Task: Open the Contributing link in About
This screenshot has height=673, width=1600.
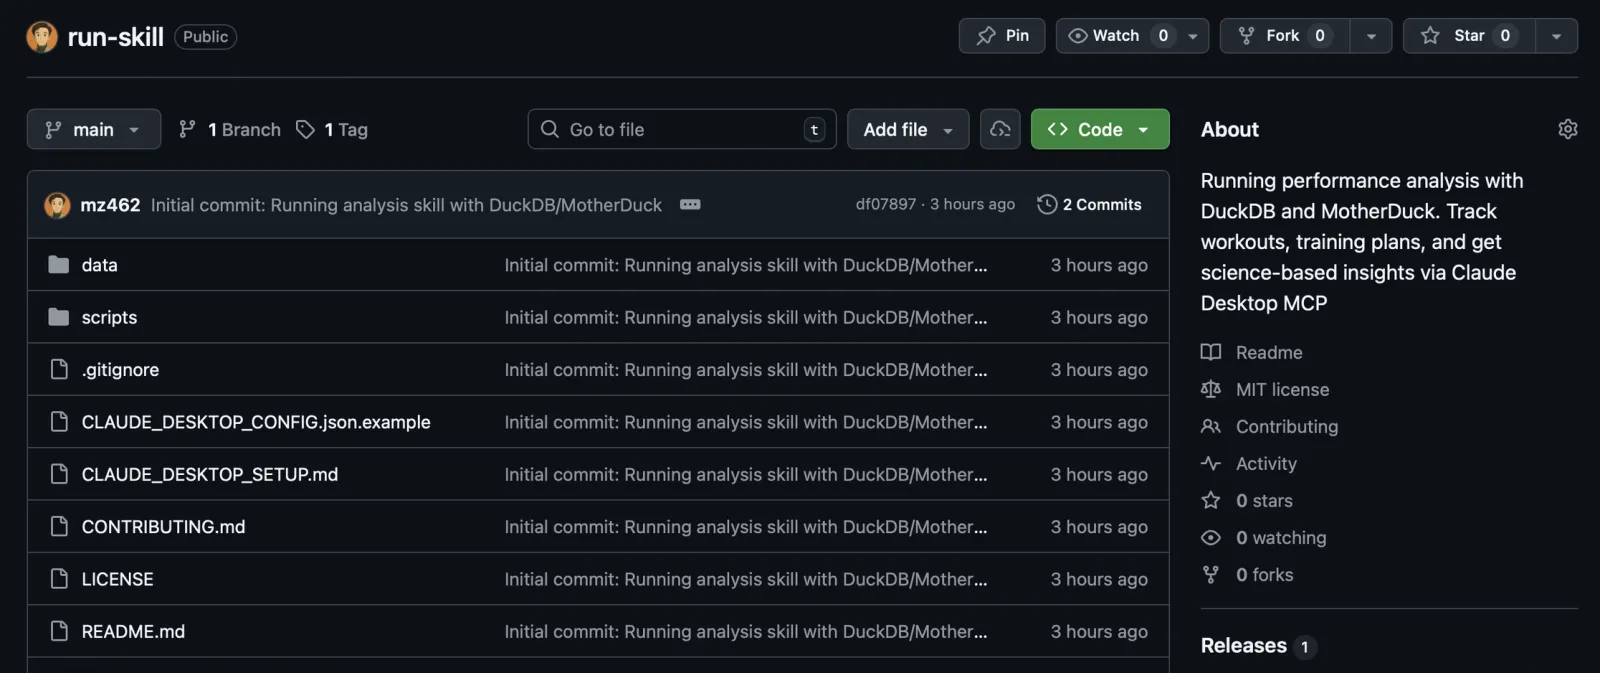Action: point(1287,426)
